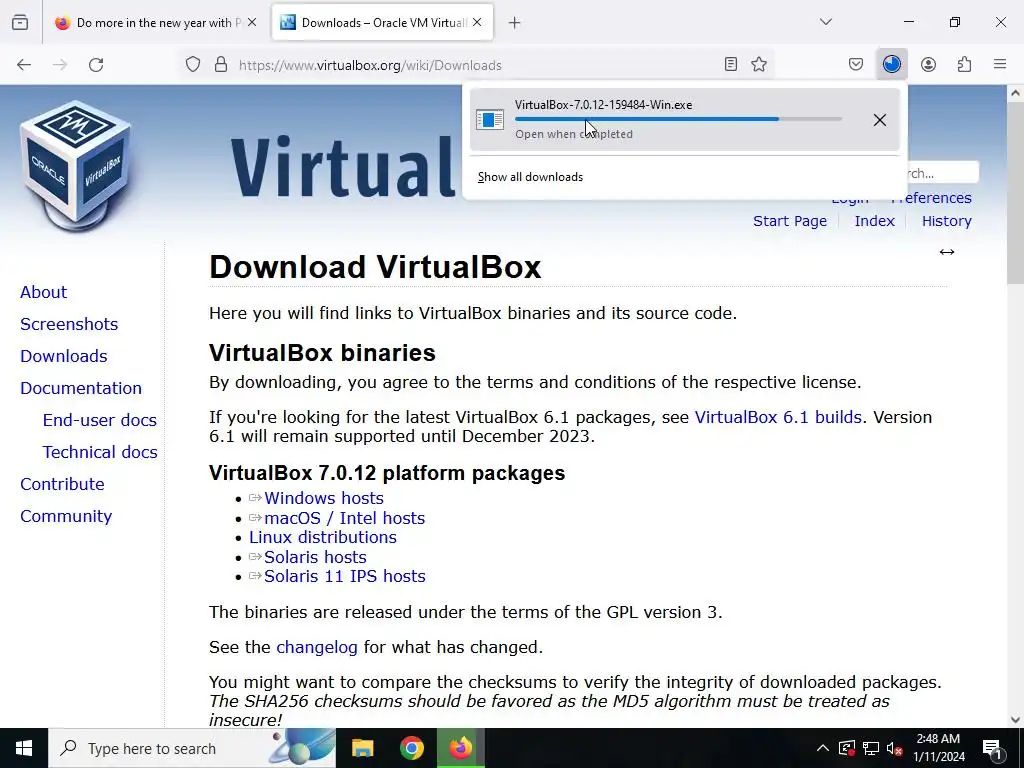Image resolution: width=1024 pixels, height=768 pixels.
Task: Click scrollbar down arrow
Action: click(1015, 720)
